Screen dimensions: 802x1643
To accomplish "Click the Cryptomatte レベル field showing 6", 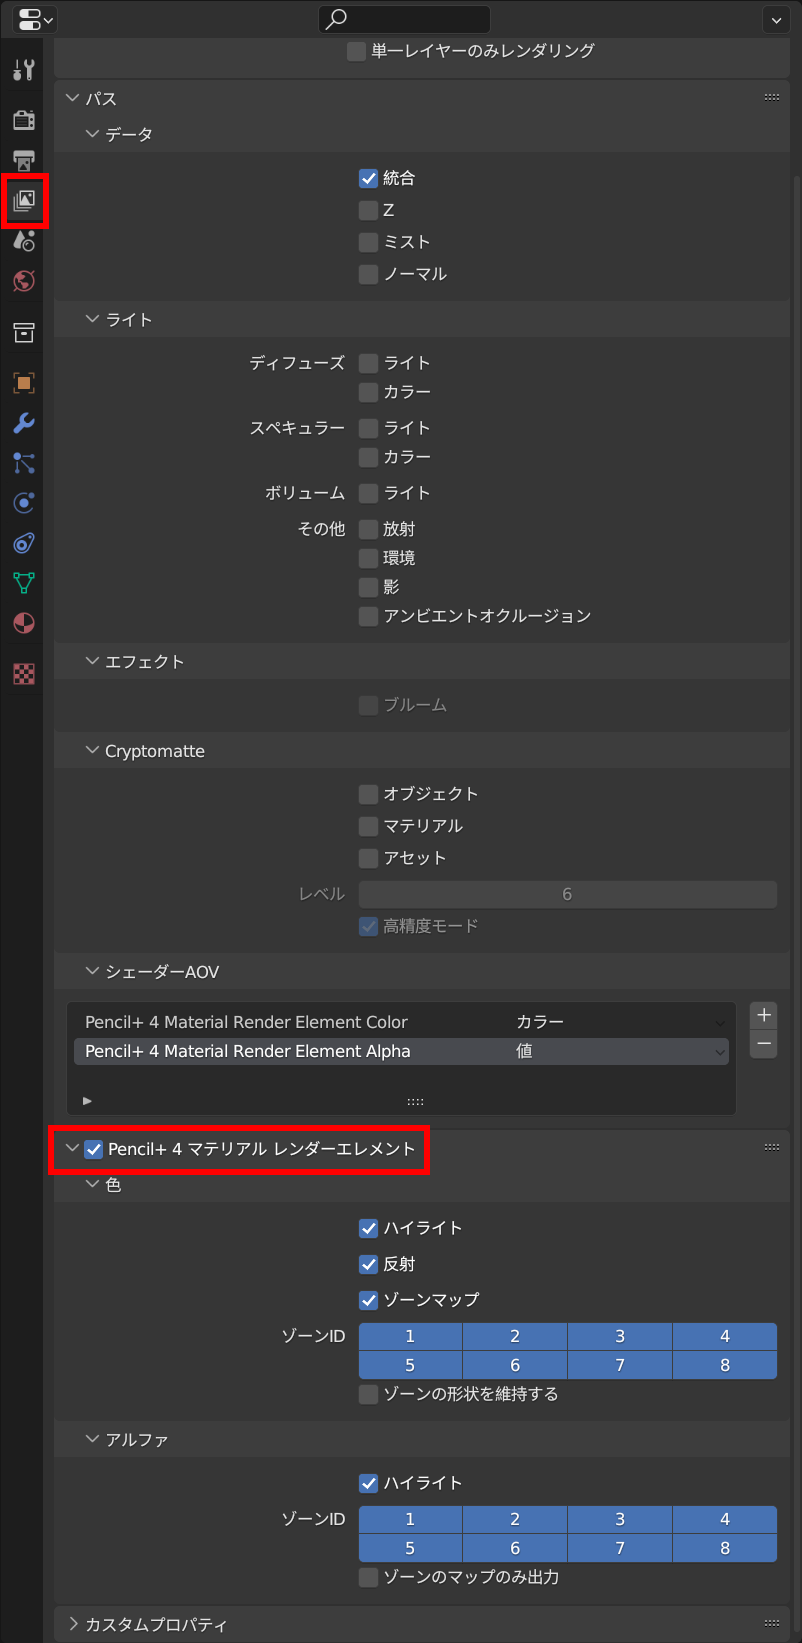I will 567,894.
